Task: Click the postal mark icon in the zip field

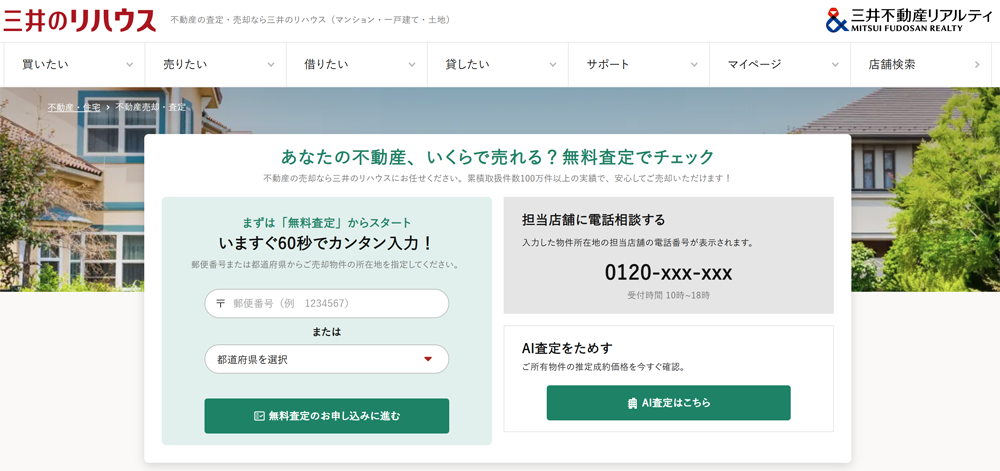Action: point(221,303)
